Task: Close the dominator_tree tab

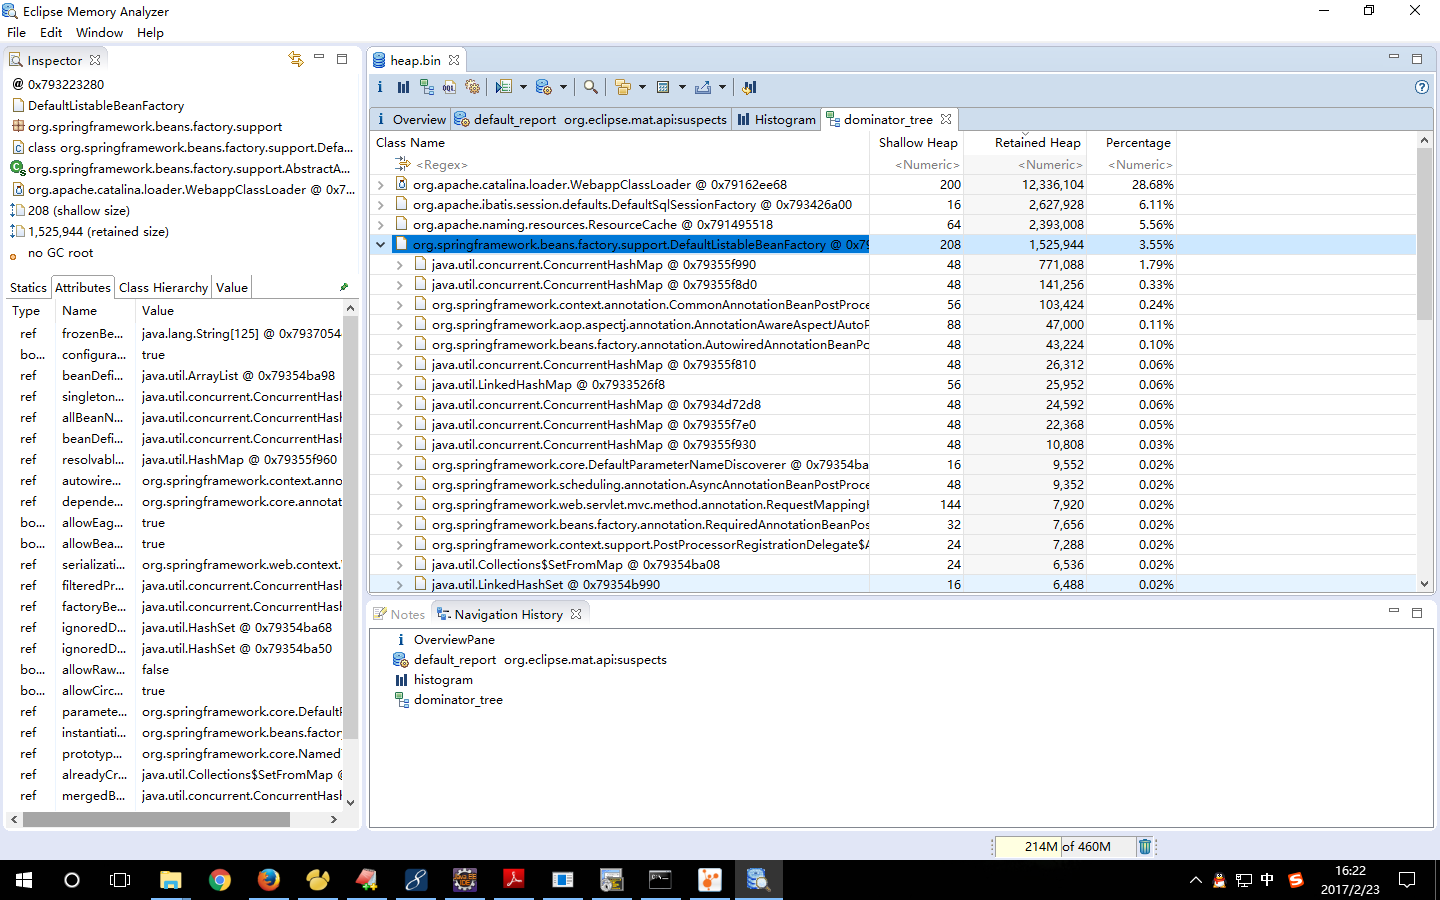Action: [946, 119]
